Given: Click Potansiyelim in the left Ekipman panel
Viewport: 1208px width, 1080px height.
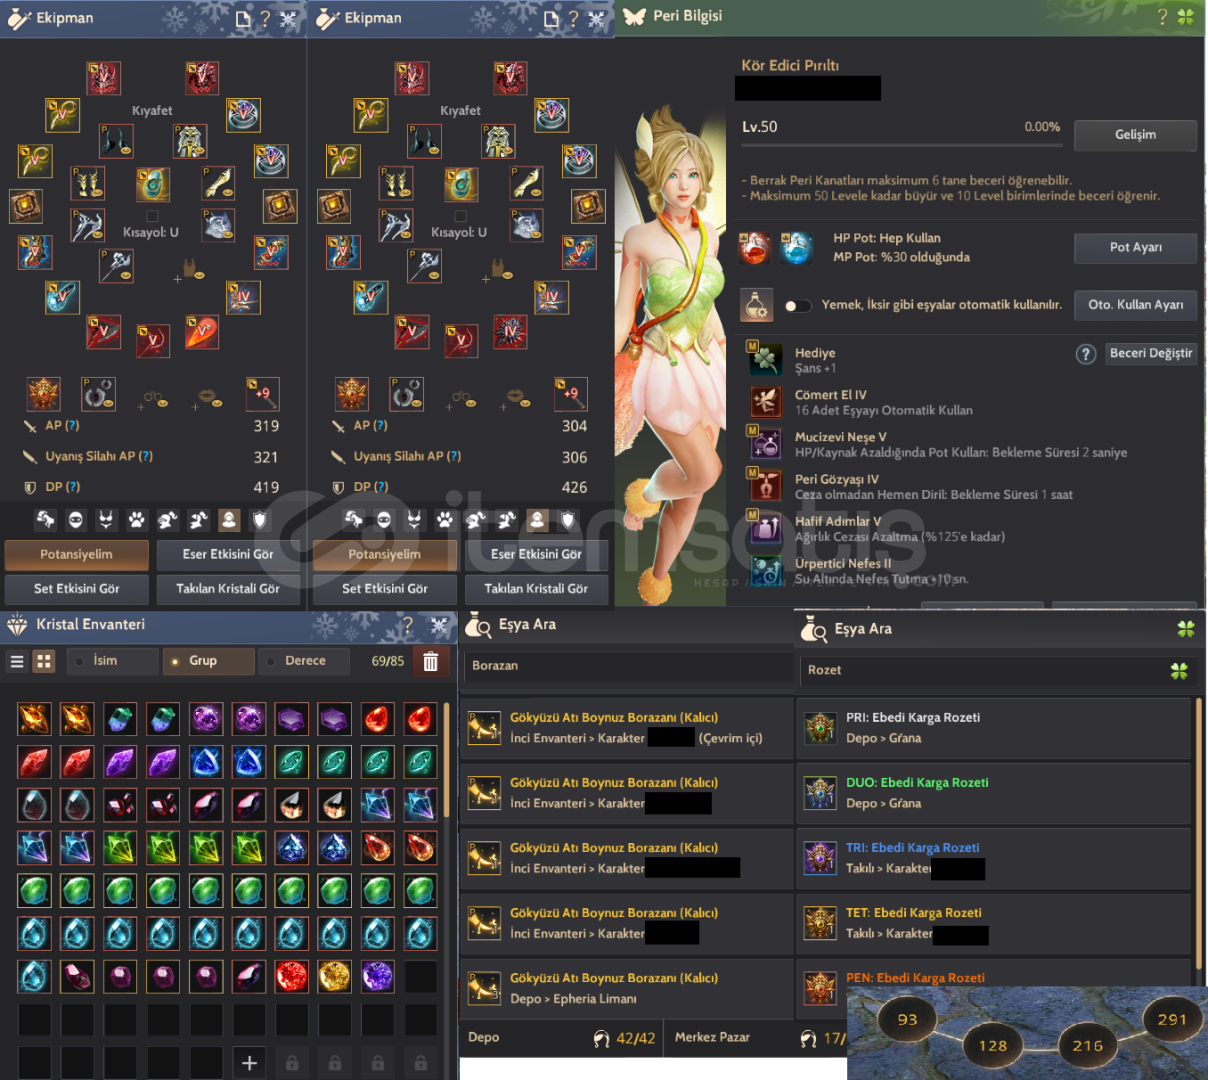Looking at the screenshot, I should click(x=77, y=555).
